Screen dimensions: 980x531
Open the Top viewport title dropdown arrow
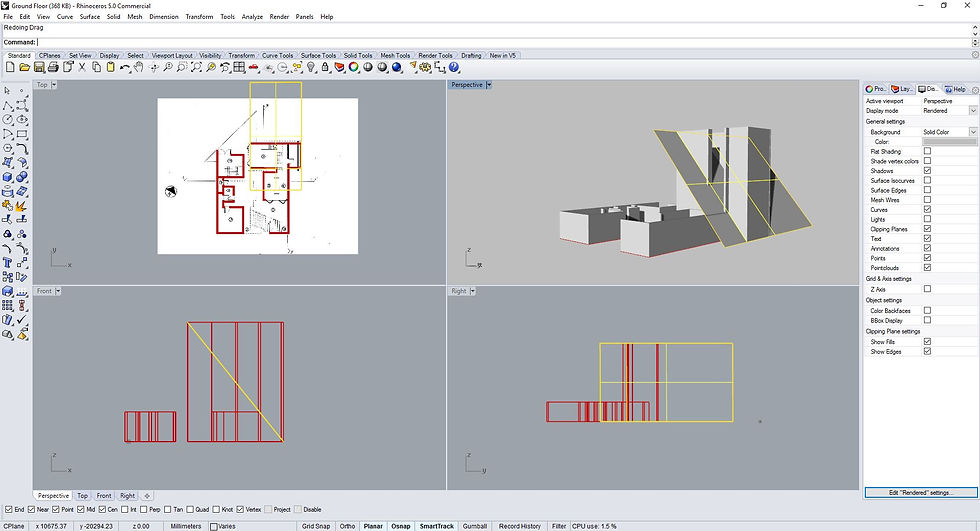click(54, 84)
